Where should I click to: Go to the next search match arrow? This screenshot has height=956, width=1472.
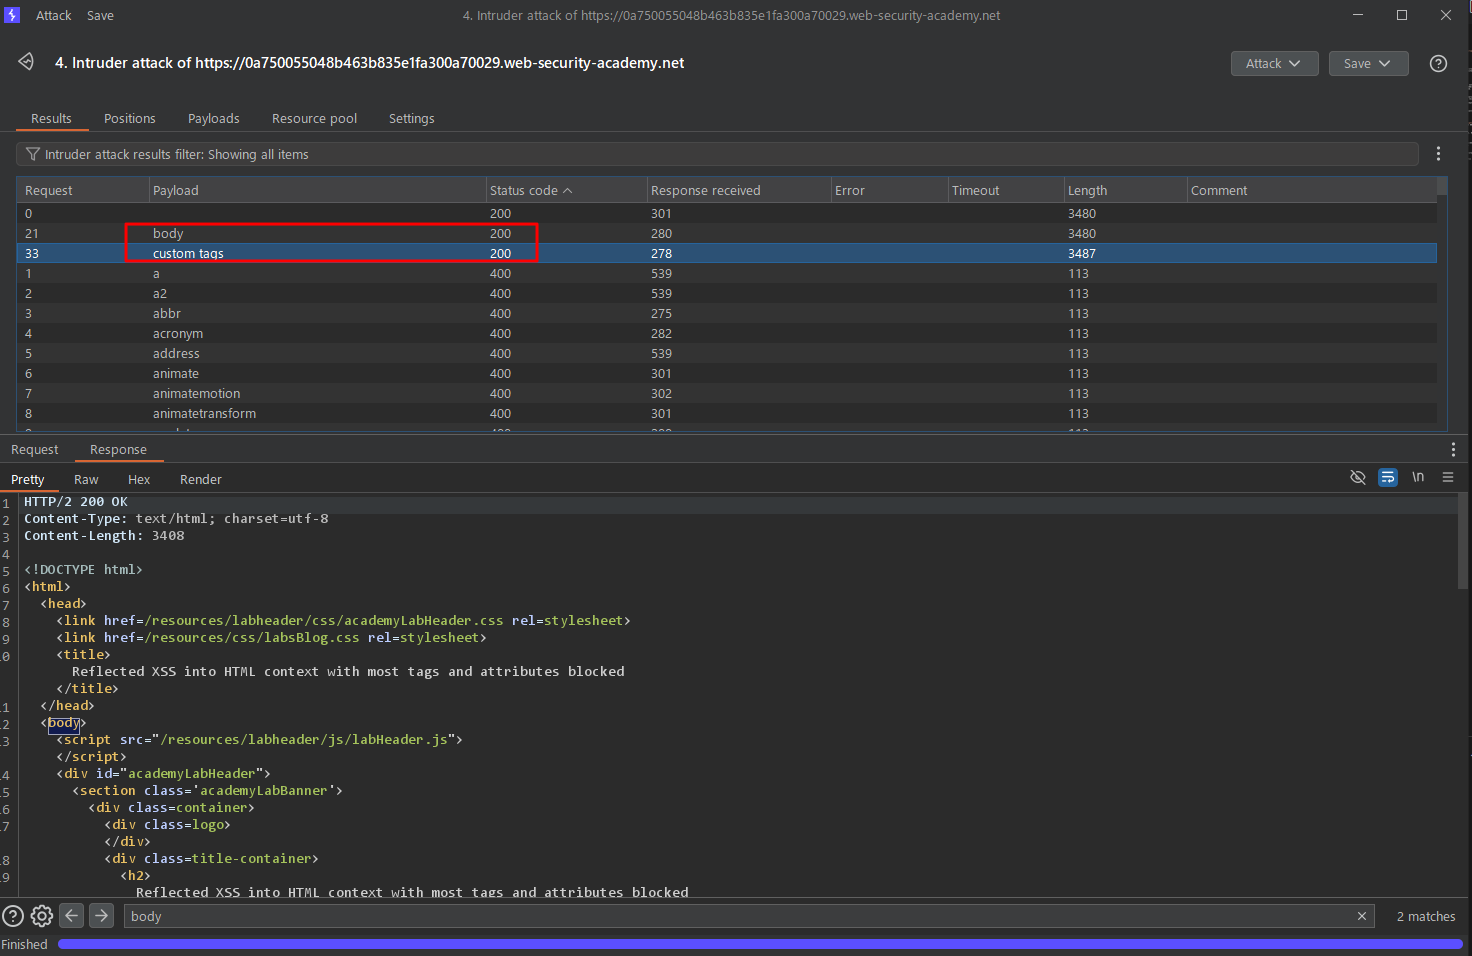click(x=101, y=916)
